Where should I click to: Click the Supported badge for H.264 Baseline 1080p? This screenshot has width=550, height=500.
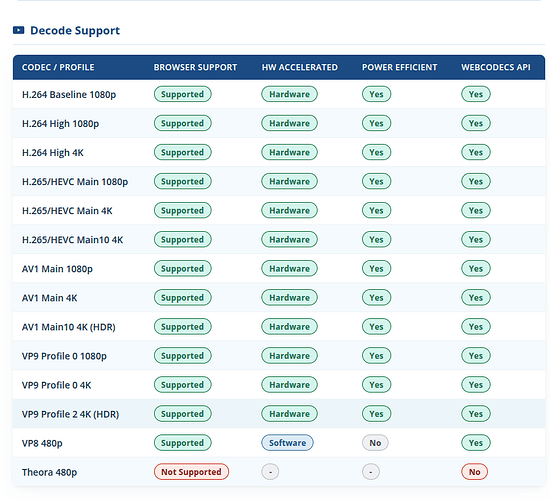tap(182, 94)
